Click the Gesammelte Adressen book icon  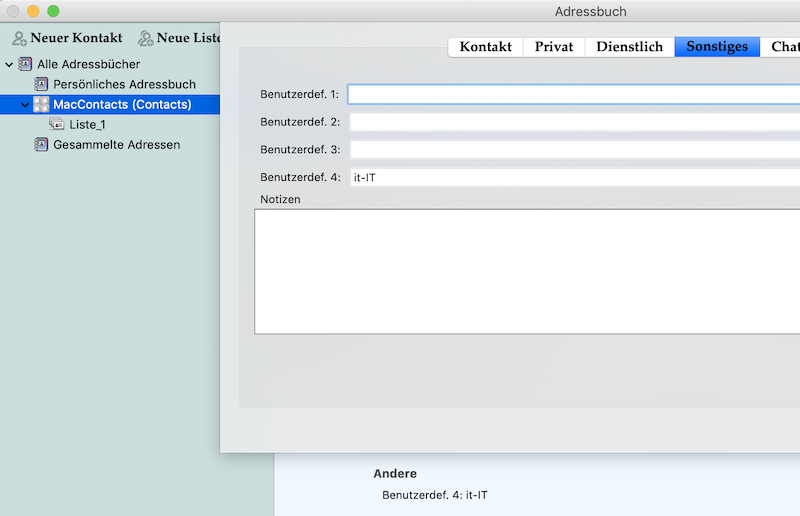[41, 144]
